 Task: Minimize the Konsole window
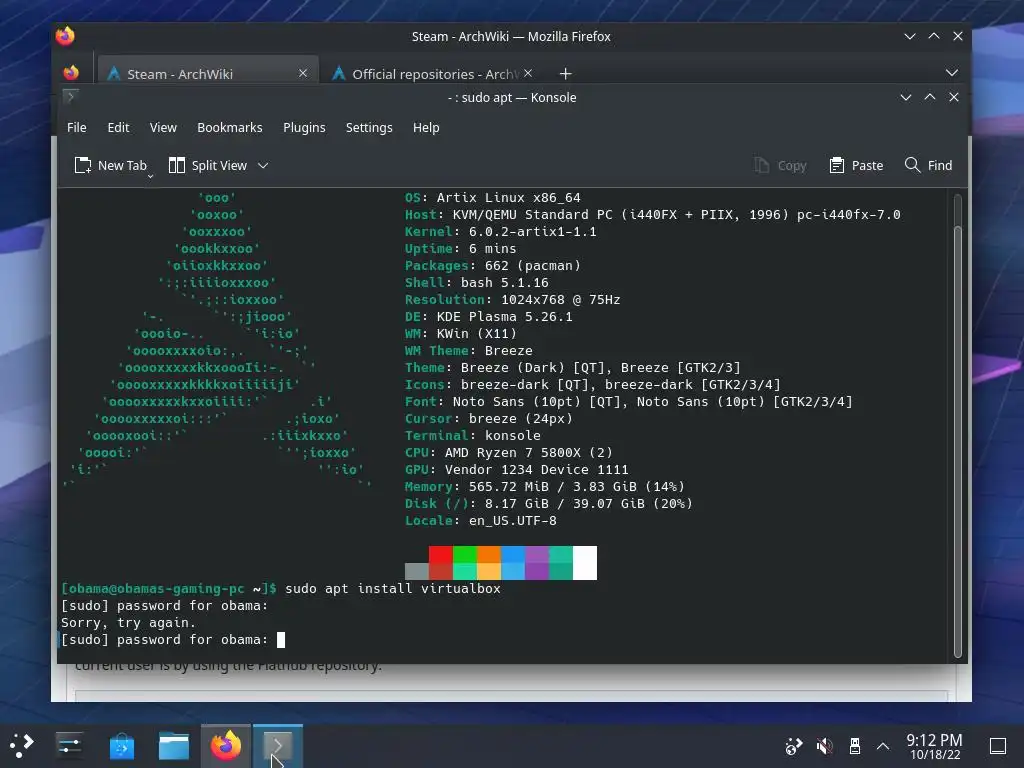click(906, 97)
